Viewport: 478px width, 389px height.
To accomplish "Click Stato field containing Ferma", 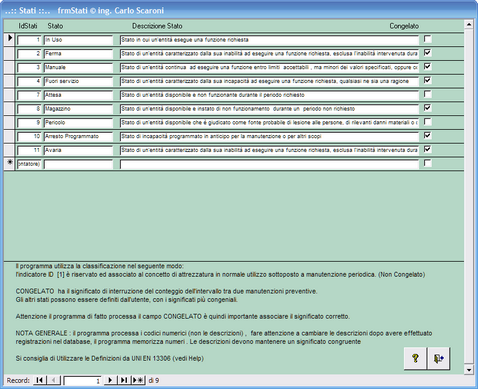I will [x=78, y=54].
